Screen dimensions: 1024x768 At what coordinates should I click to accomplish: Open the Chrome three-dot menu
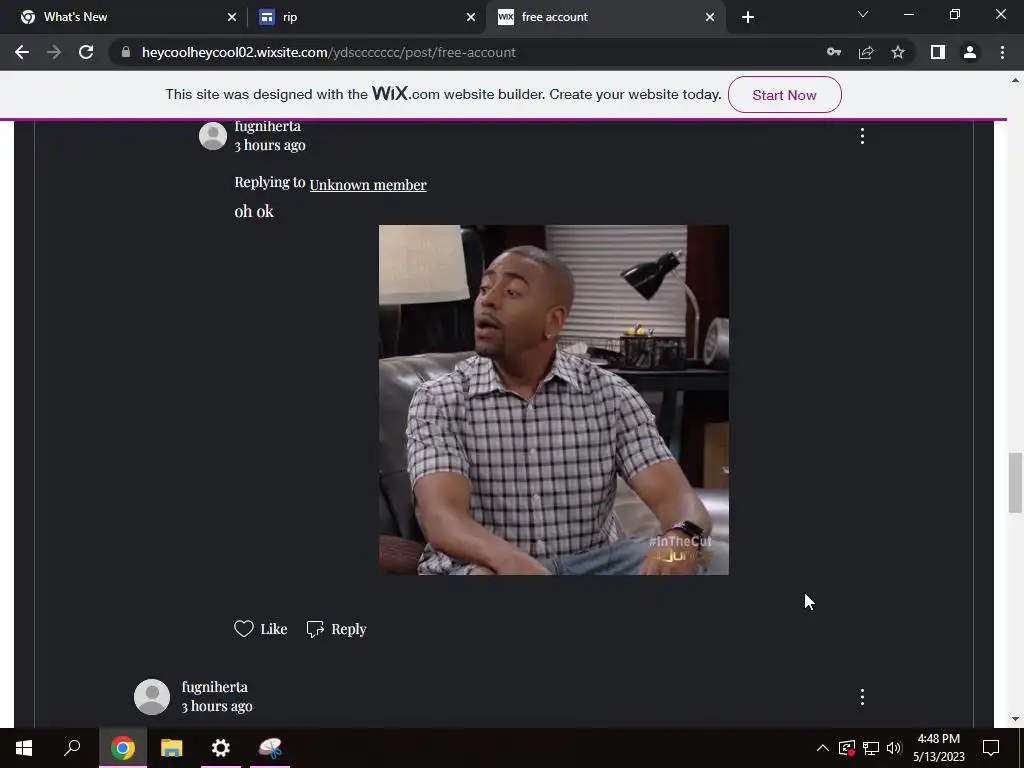tap(1002, 52)
